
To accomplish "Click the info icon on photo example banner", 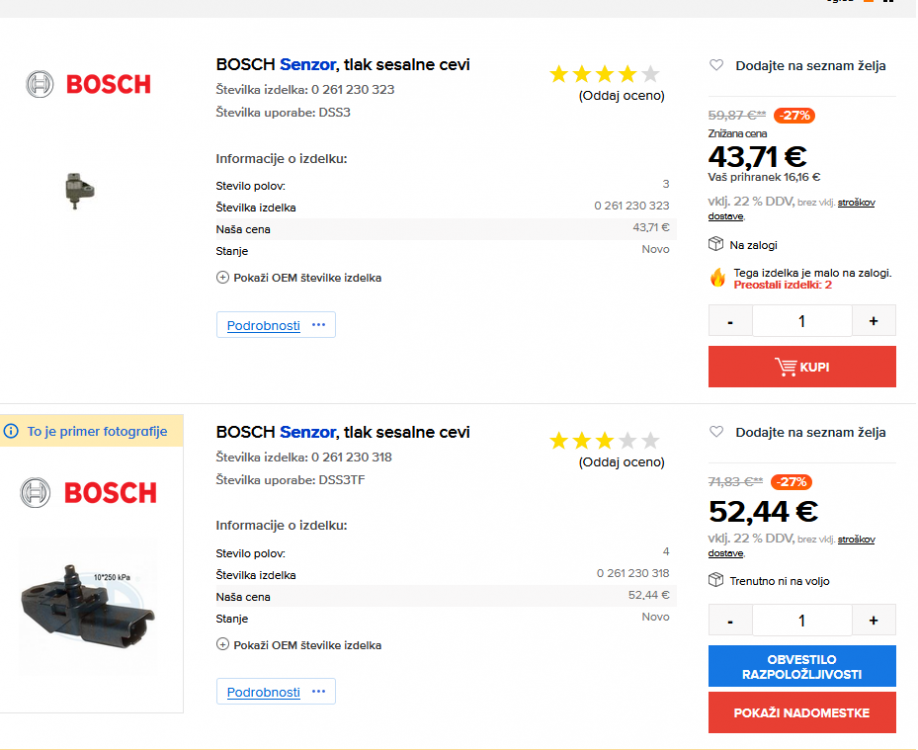I will click(12, 432).
